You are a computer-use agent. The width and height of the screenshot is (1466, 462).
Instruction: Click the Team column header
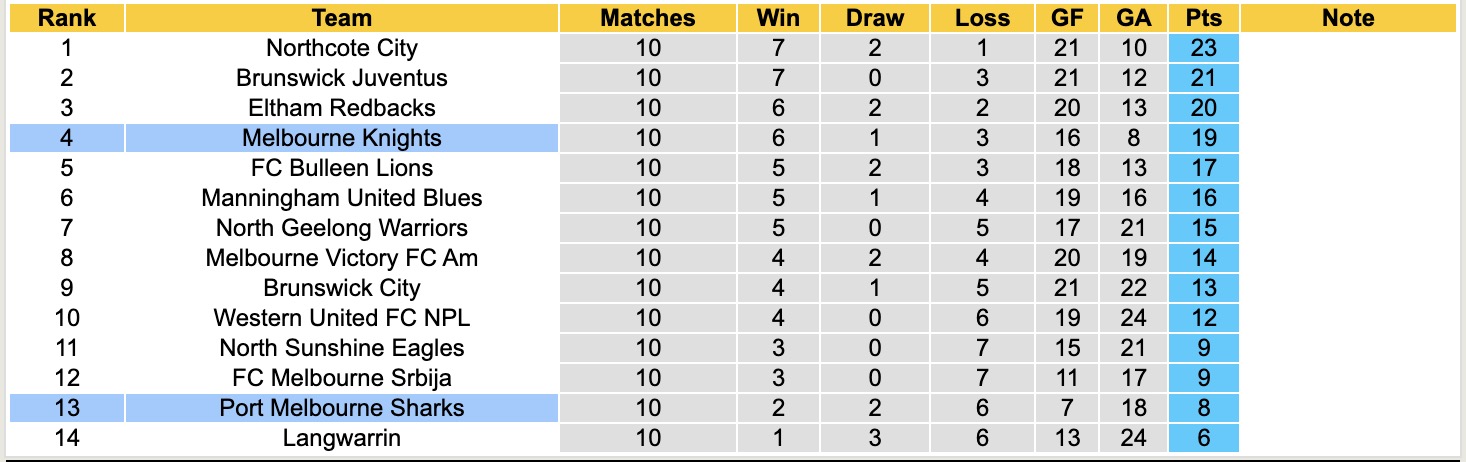pyautogui.click(x=341, y=18)
